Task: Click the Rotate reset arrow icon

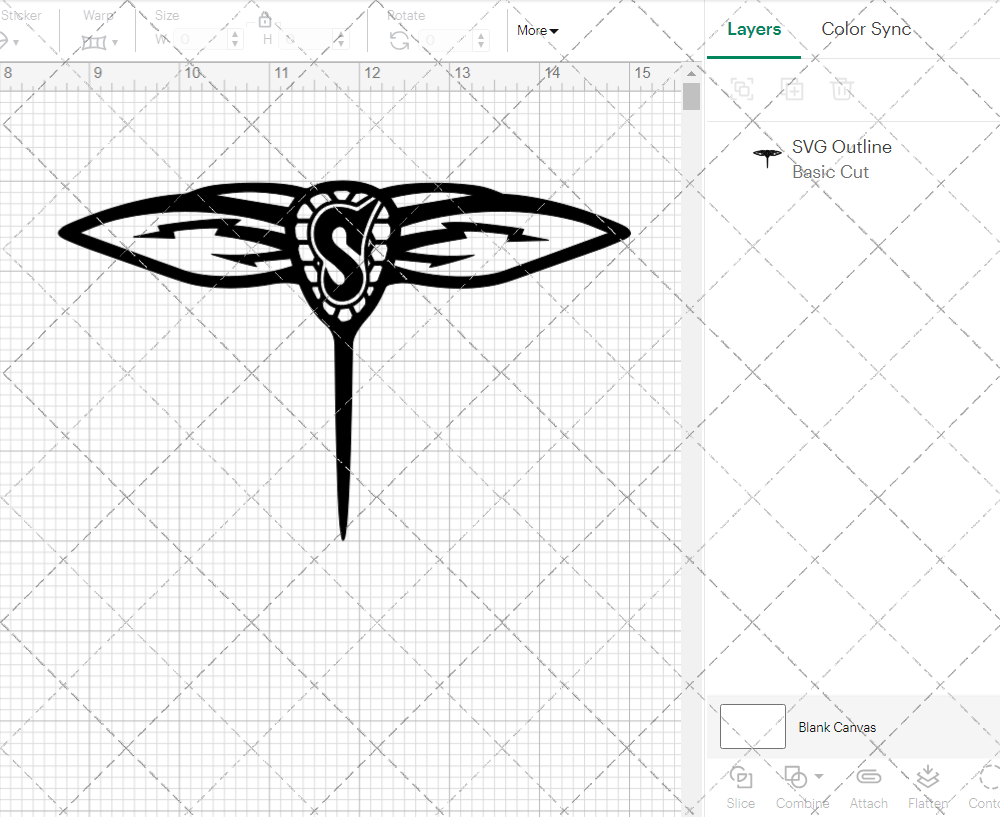Action: [x=397, y=41]
